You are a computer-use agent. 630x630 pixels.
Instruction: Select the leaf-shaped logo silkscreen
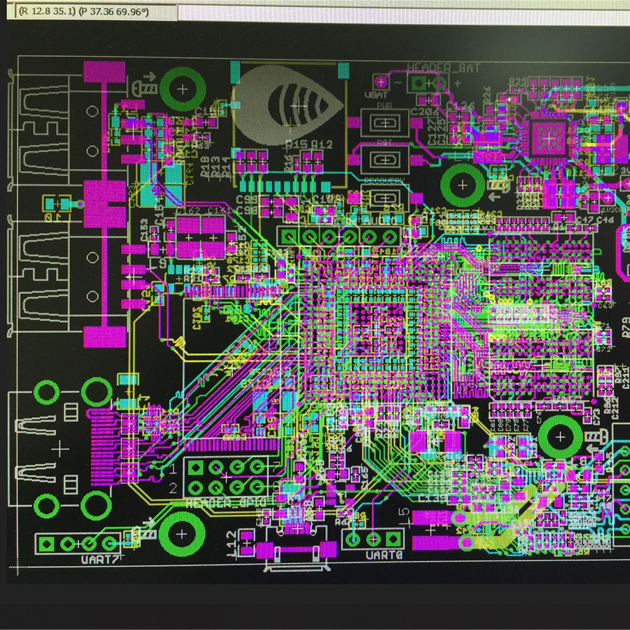(290, 102)
